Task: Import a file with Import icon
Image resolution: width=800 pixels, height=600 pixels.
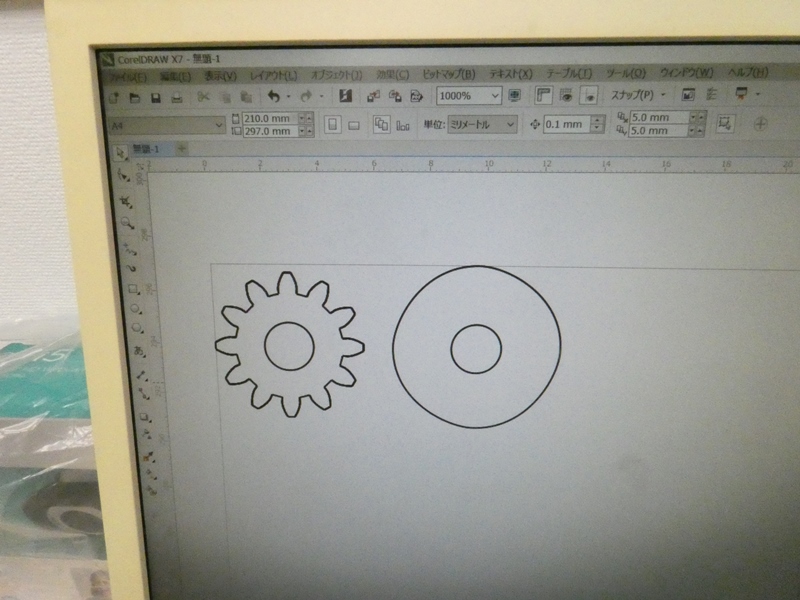Action: [x=373, y=95]
